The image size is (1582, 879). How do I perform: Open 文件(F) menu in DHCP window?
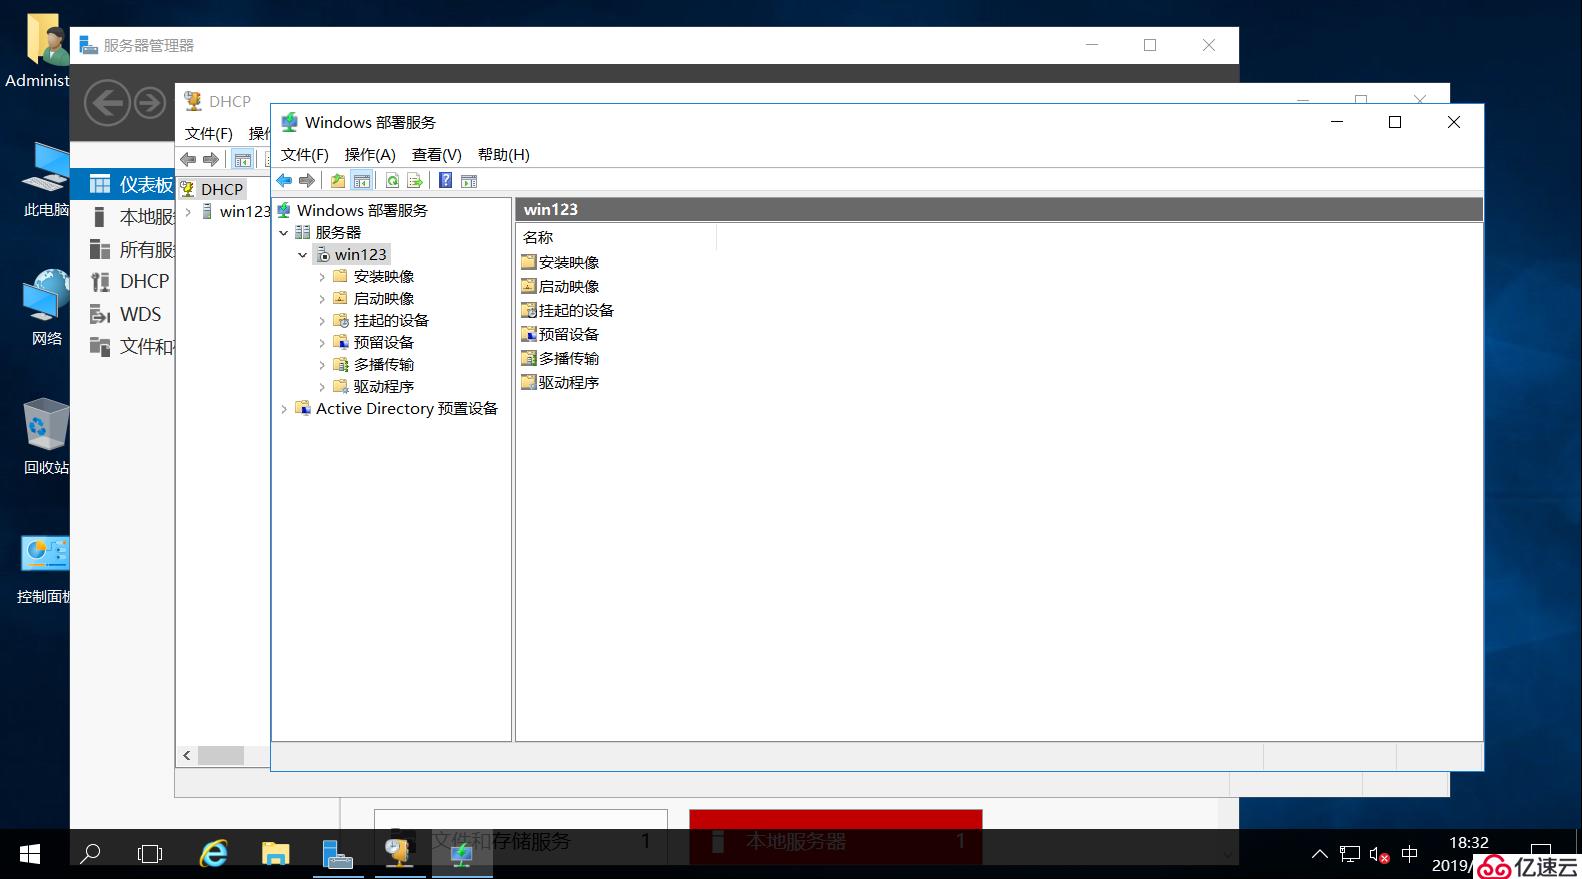point(209,133)
